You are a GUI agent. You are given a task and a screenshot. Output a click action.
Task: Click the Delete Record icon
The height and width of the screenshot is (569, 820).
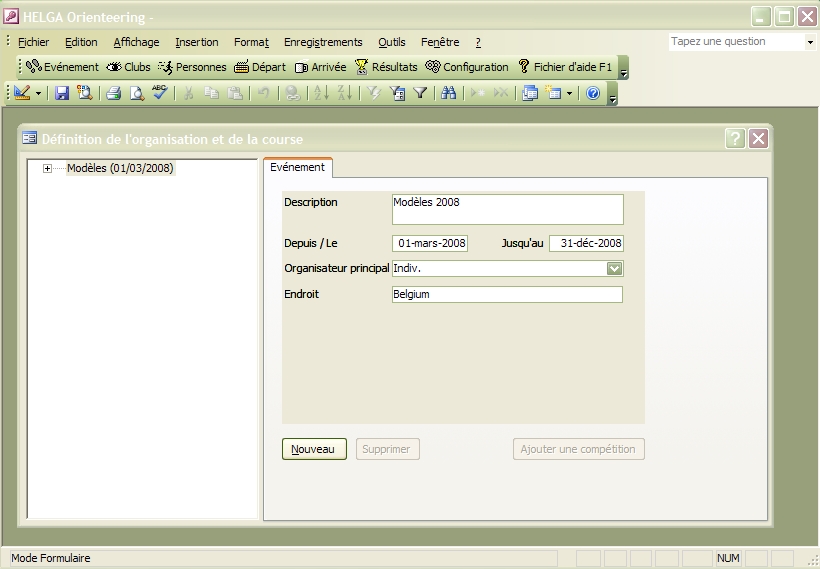pyautogui.click(x=500, y=93)
